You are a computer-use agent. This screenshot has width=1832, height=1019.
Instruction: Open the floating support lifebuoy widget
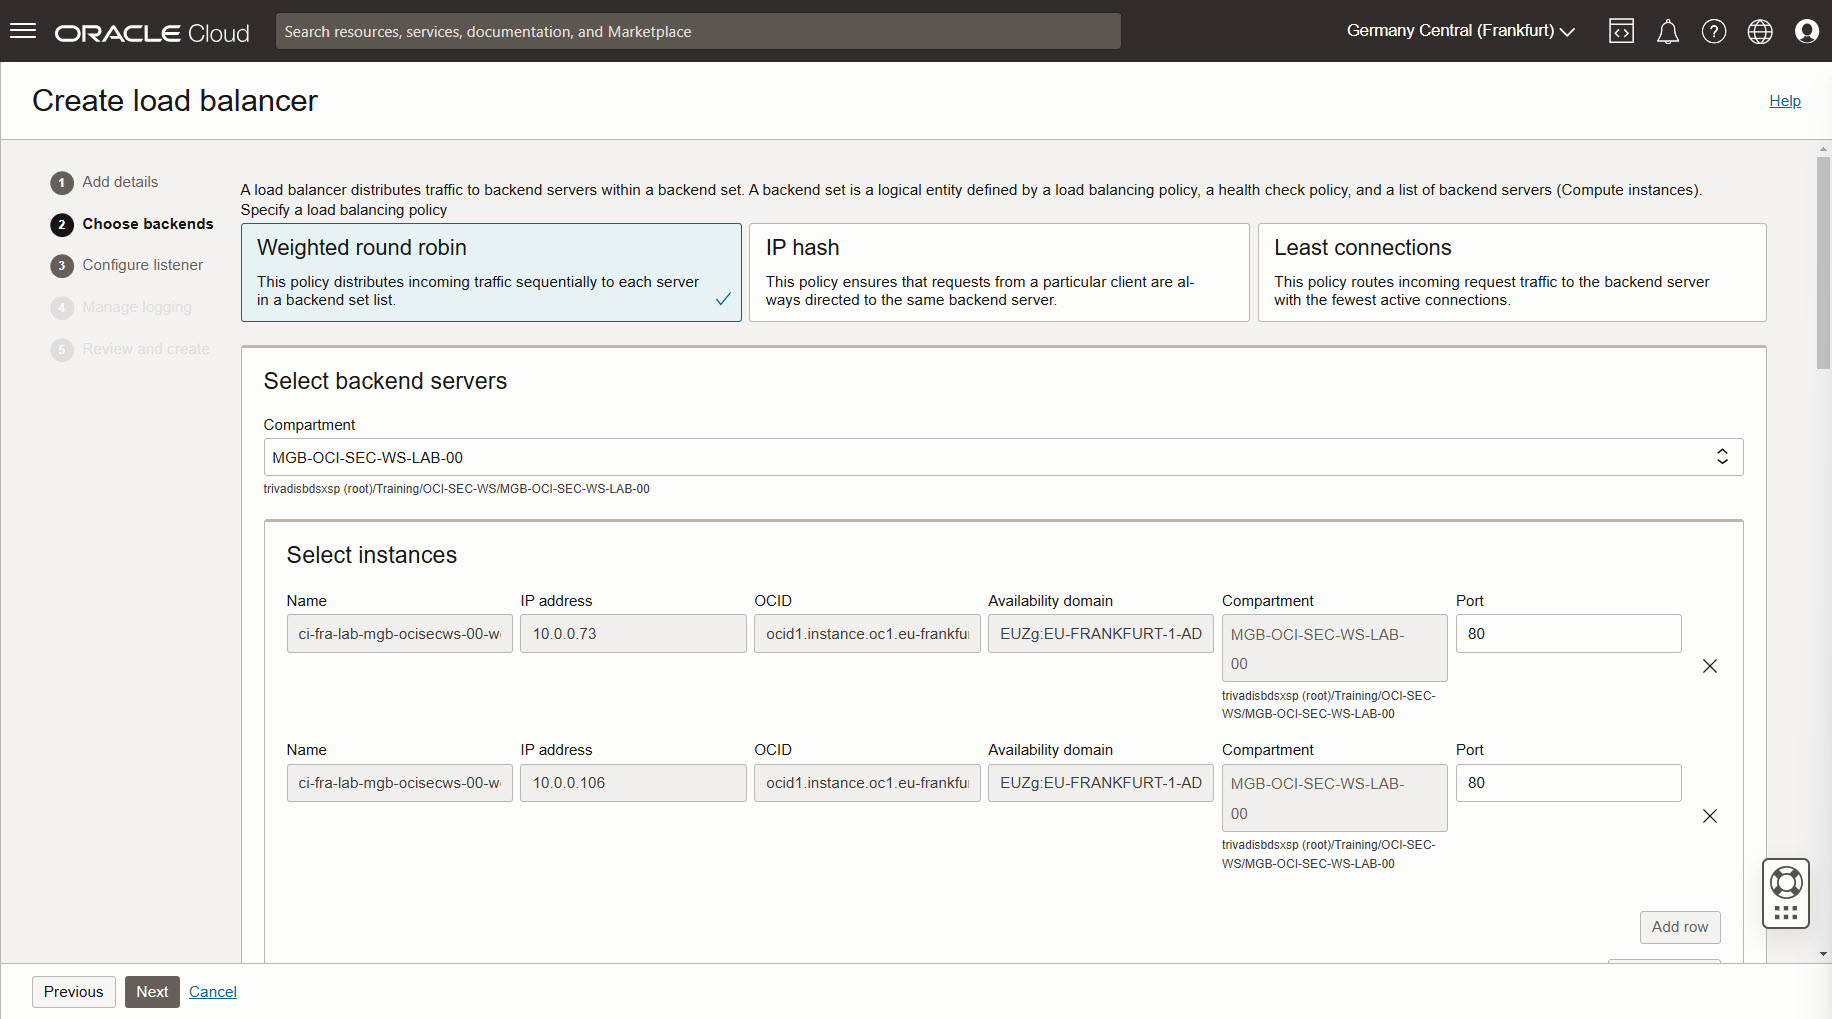click(x=1786, y=893)
